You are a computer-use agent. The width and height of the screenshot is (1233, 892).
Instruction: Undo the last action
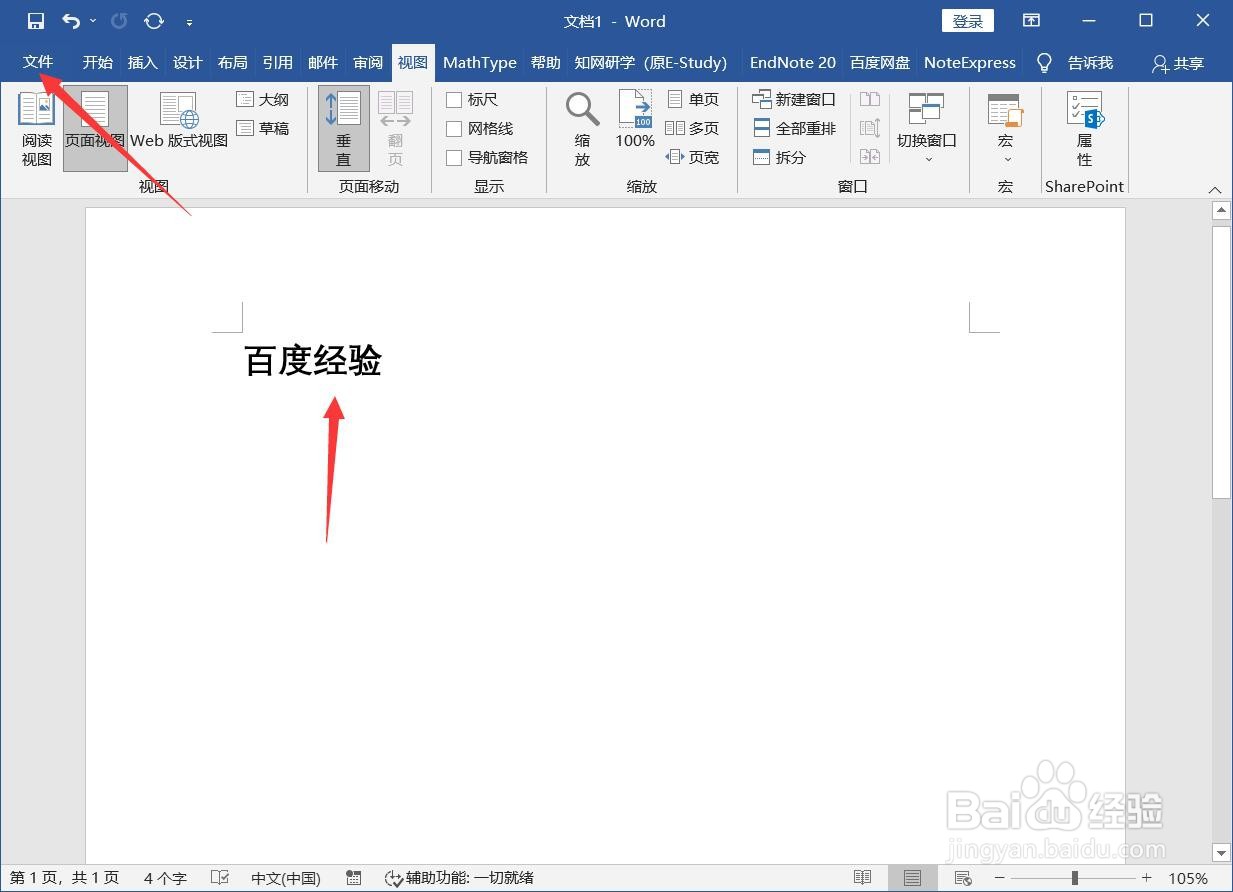70,21
